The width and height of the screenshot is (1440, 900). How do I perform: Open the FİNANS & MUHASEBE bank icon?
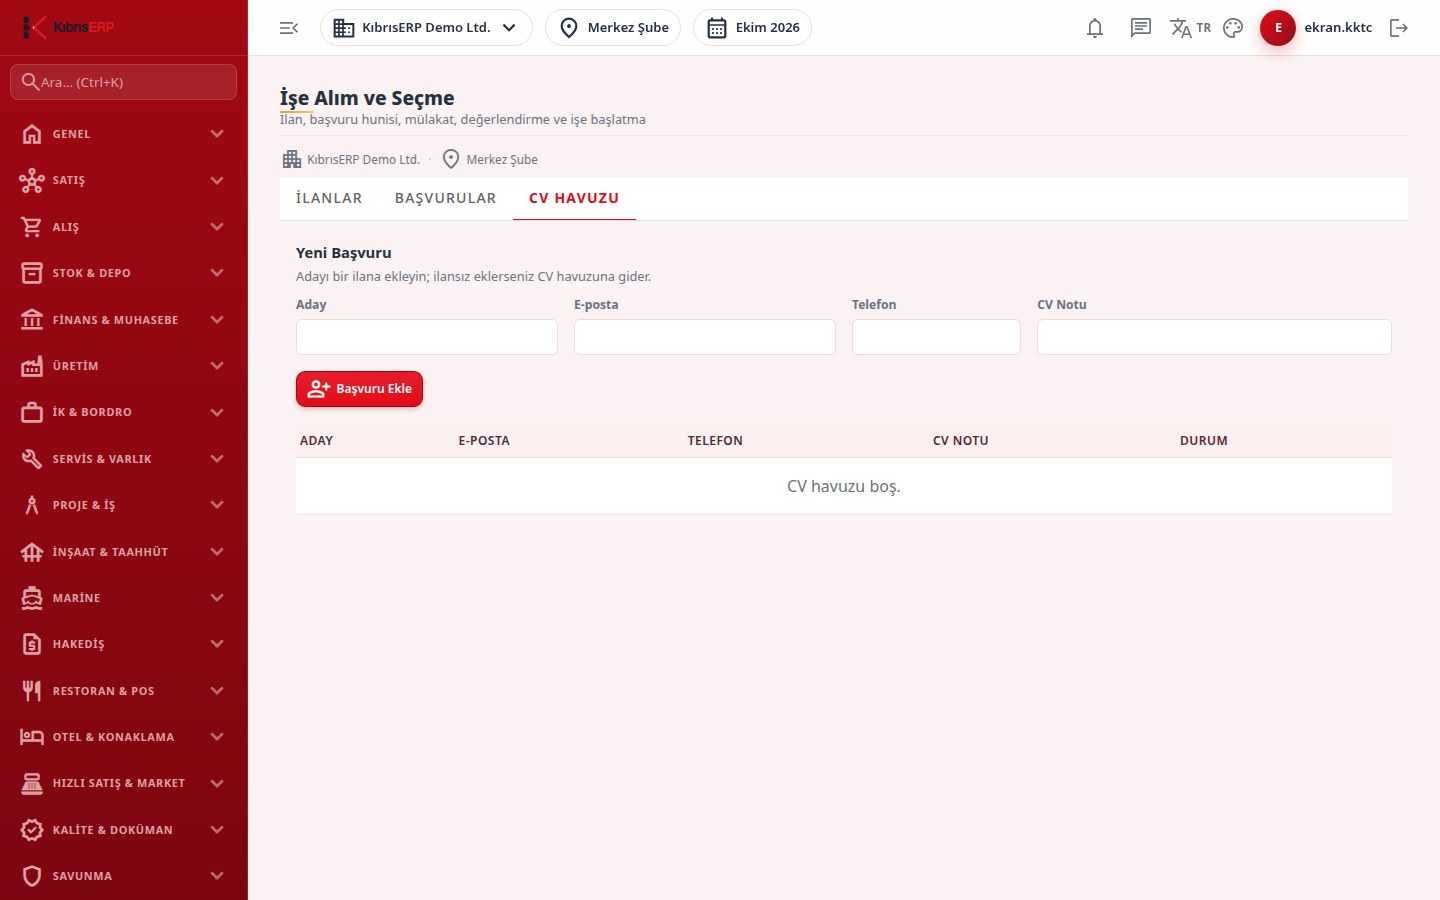(x=32, y=320)
